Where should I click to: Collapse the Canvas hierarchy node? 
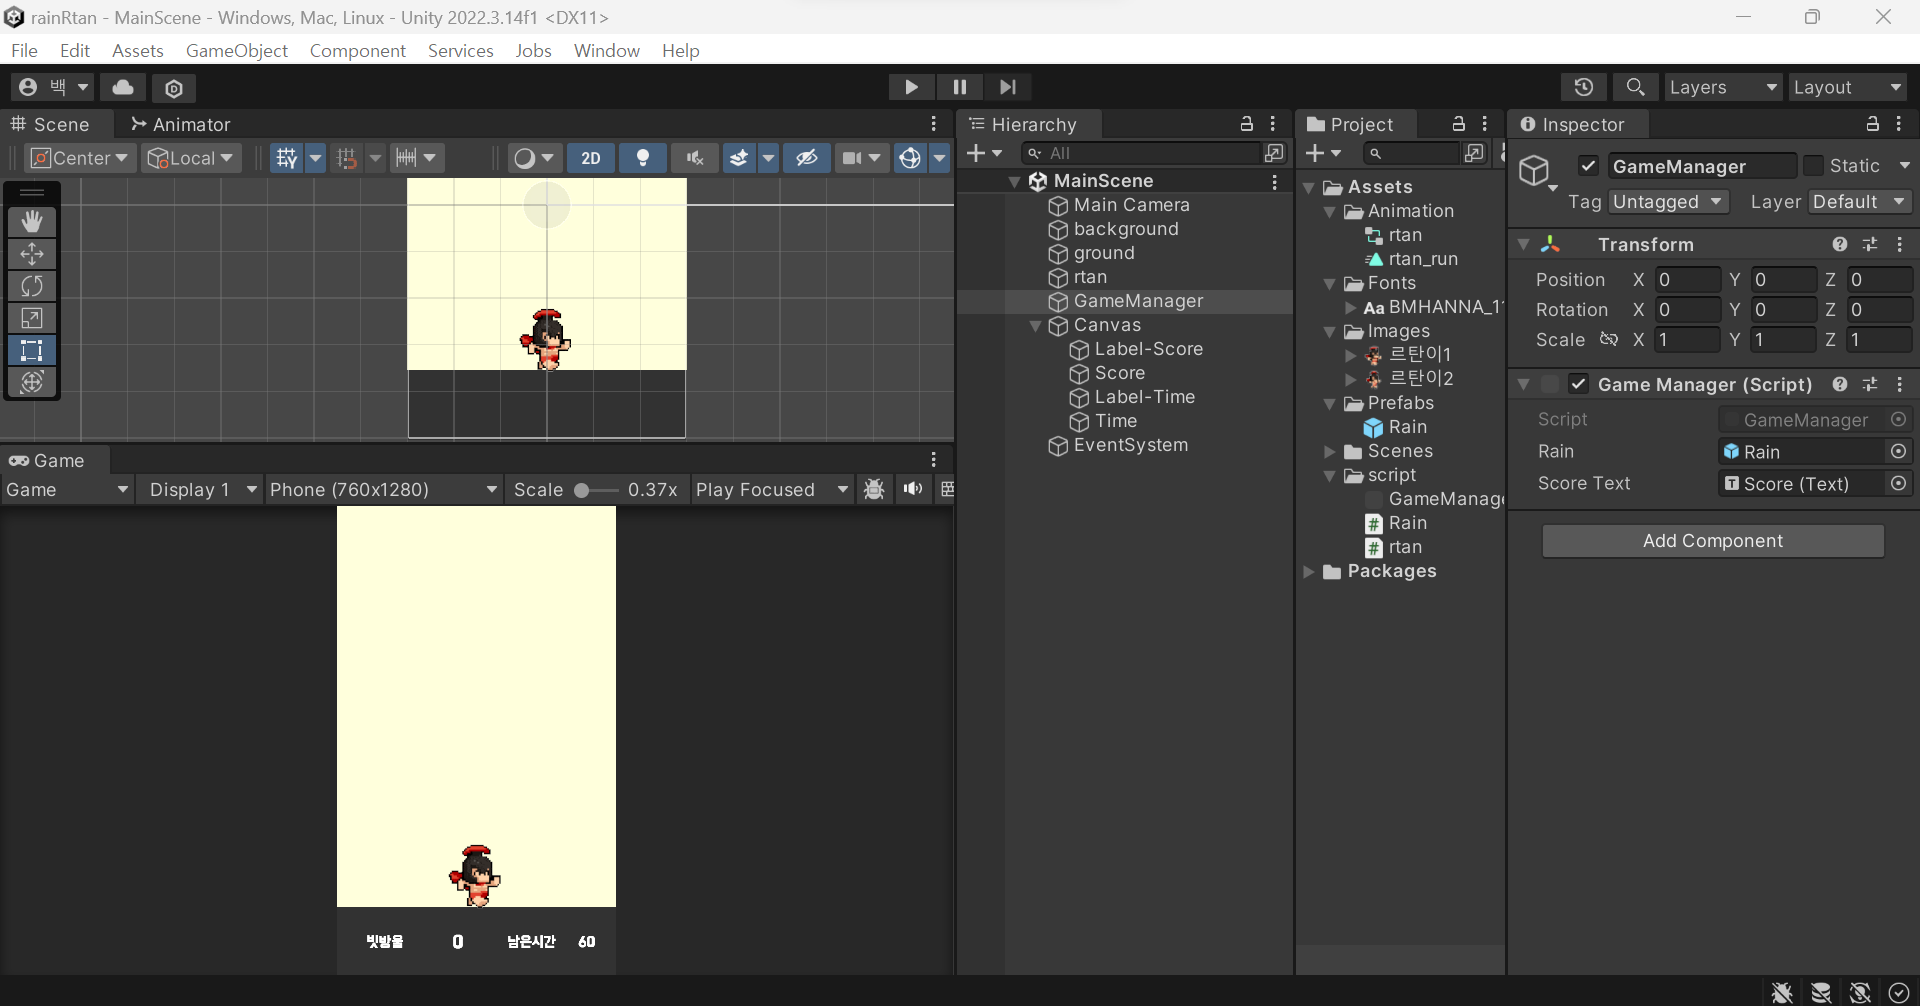click(x=1036, y=326)
